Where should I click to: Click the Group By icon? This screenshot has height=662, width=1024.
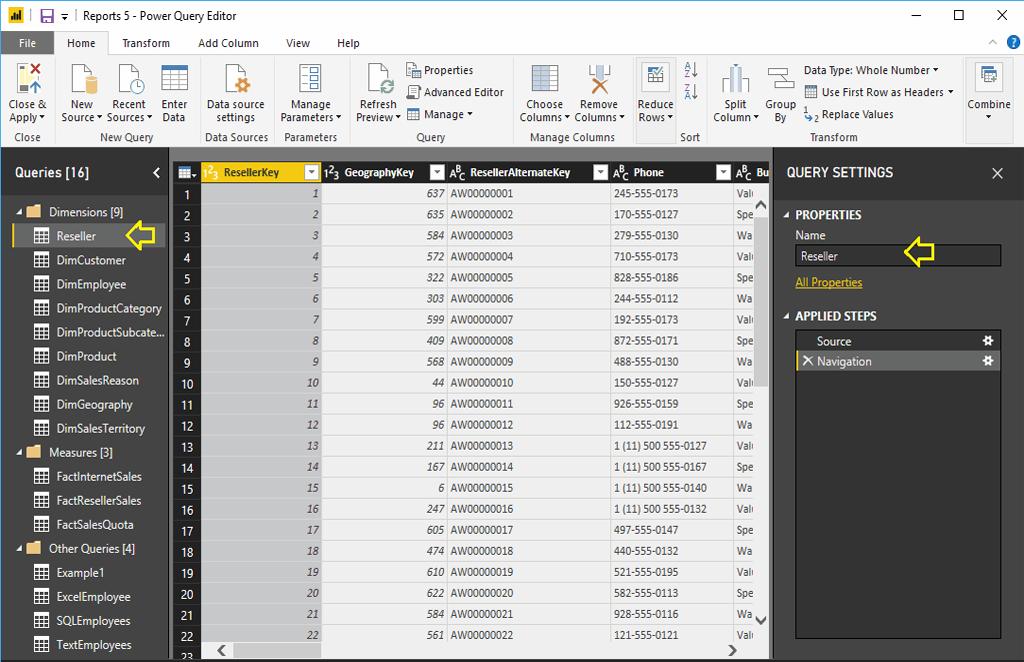(781, 80)
